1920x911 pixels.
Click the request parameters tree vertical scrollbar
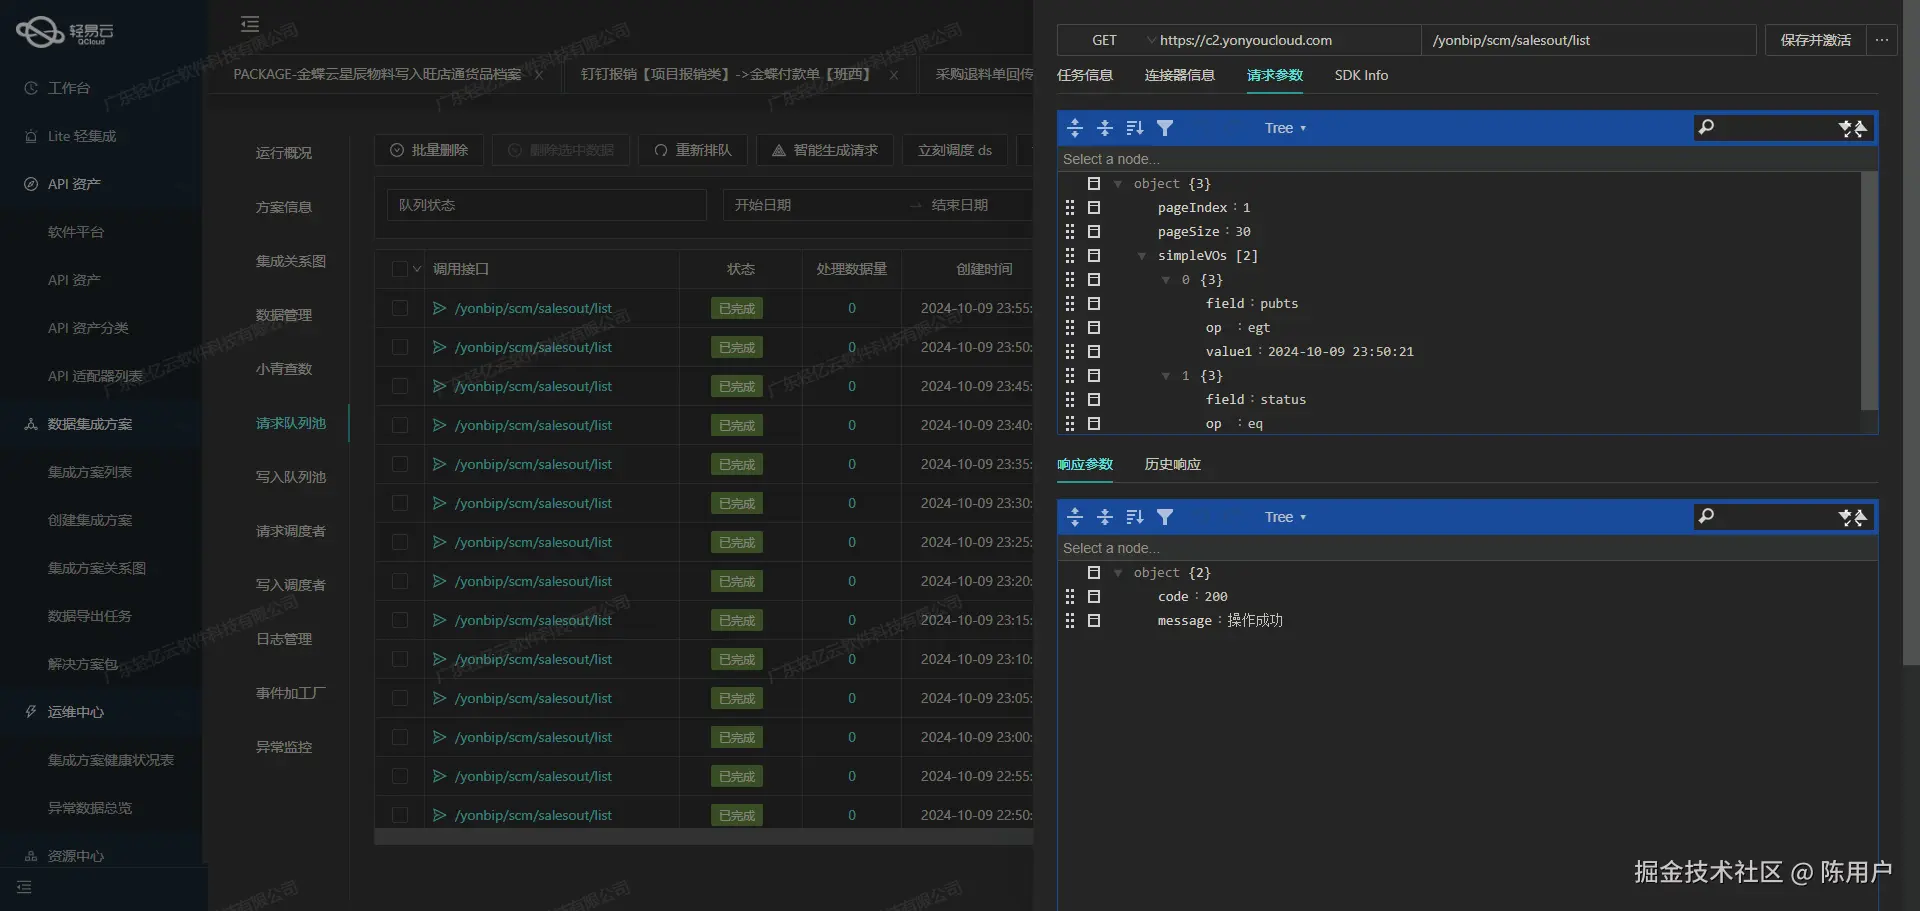pos(1868,290)
